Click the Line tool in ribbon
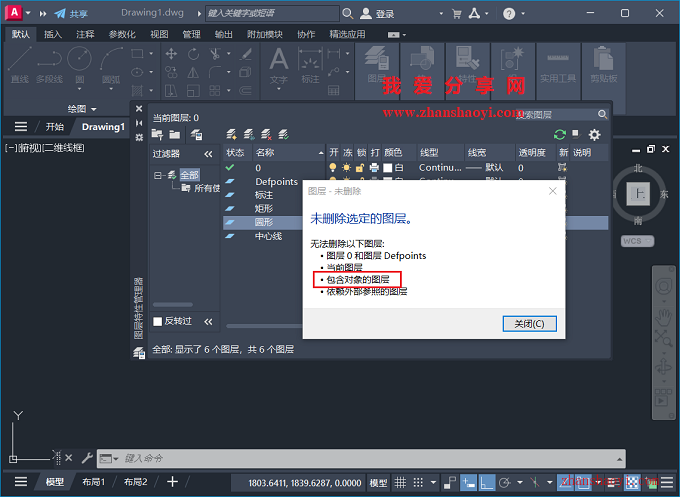 pos(19,63)
